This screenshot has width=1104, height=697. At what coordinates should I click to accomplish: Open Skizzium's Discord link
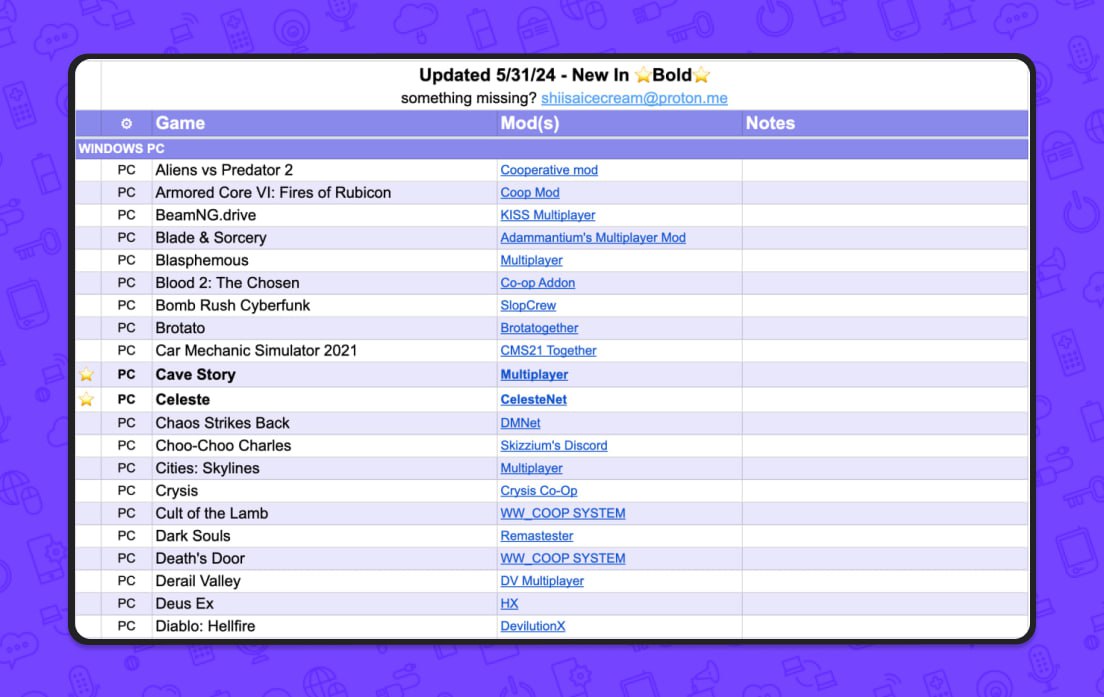tap(554, 445)
